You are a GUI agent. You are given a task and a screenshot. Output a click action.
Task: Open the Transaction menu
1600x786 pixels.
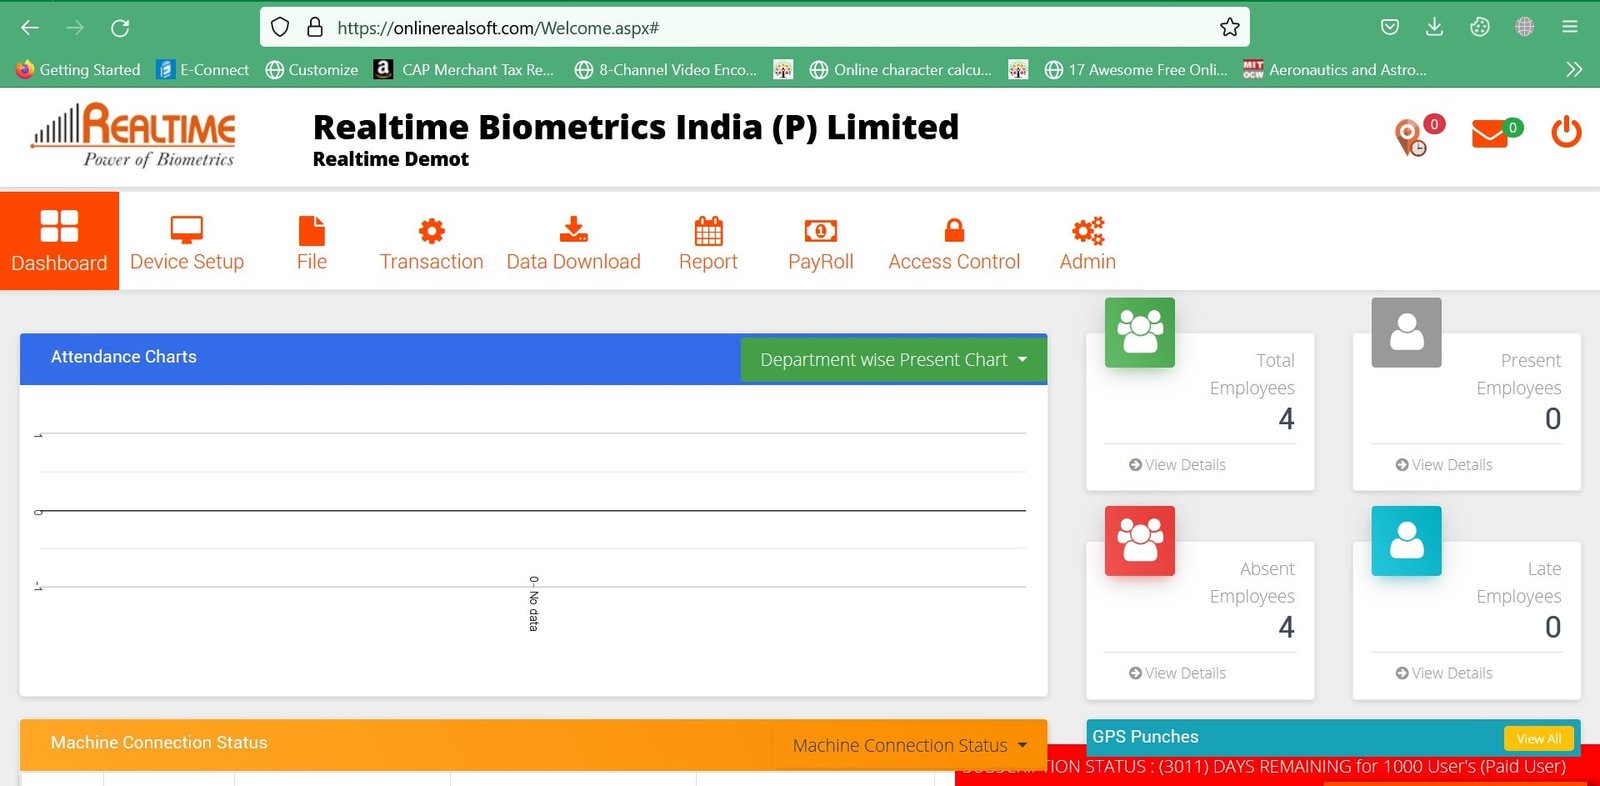click(x=431, y=243)
